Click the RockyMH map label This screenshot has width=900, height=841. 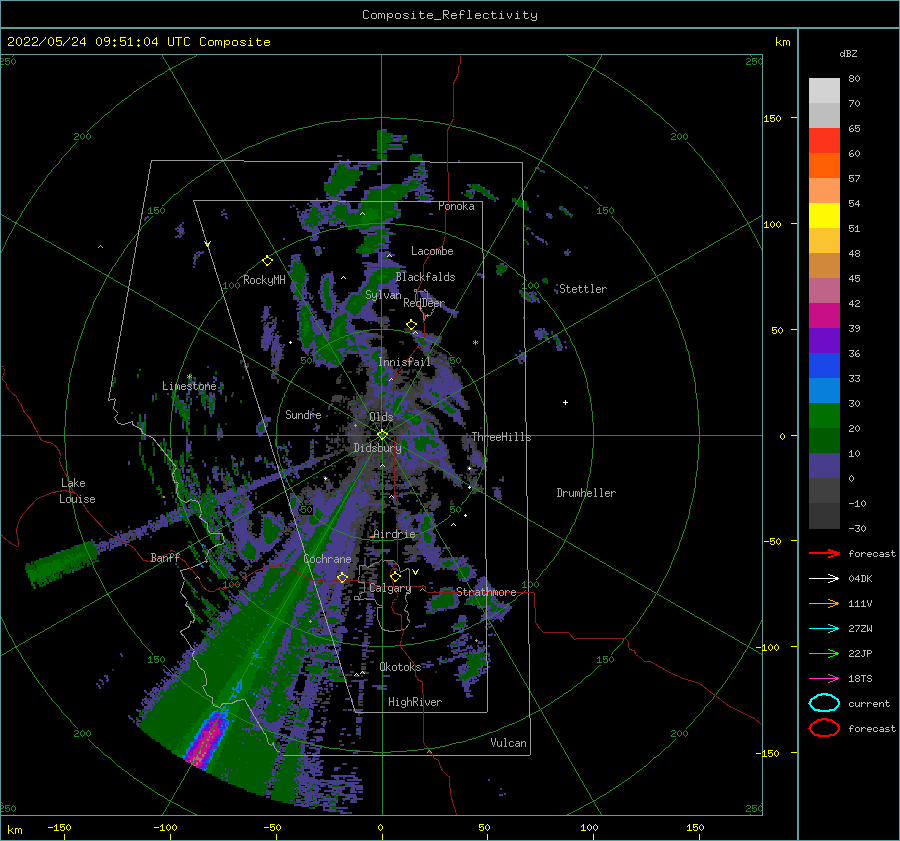(x=264, y=280)
